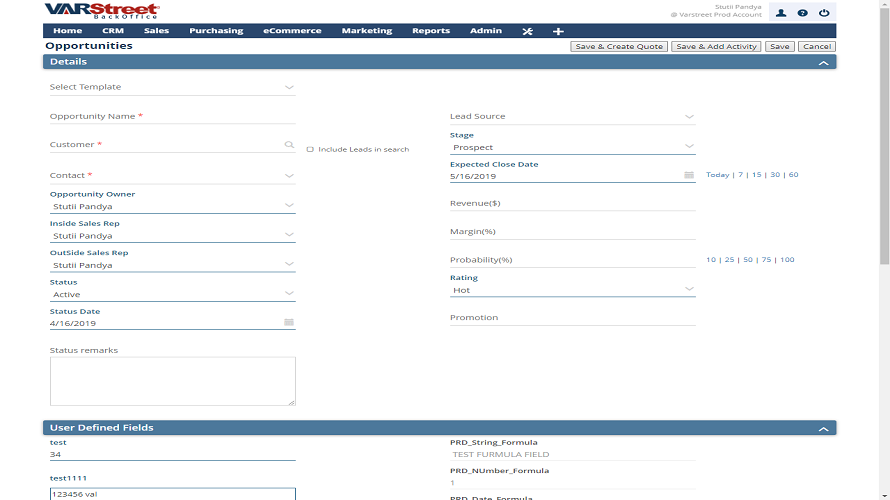The height and width of the screenshot is (500, 890).
Task: Click the Customer search magnifier icon
Action: (289, 145)
